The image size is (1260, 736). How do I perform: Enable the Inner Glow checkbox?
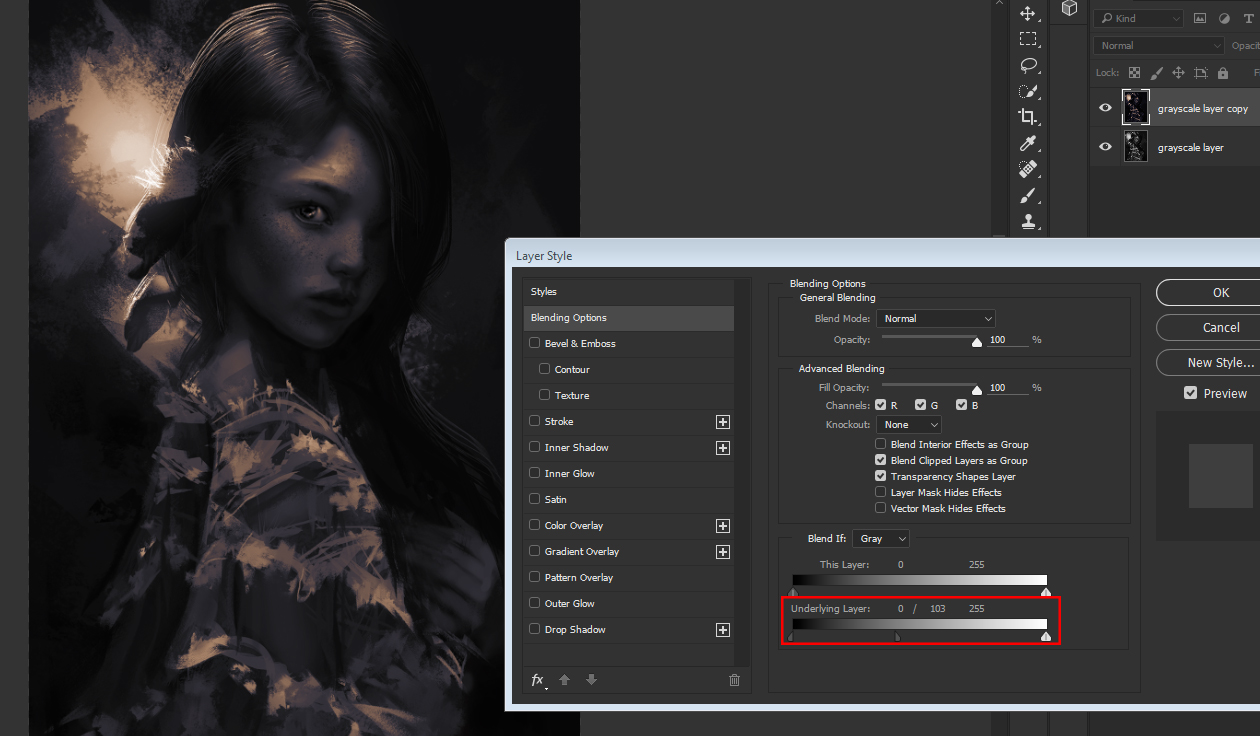535,473
